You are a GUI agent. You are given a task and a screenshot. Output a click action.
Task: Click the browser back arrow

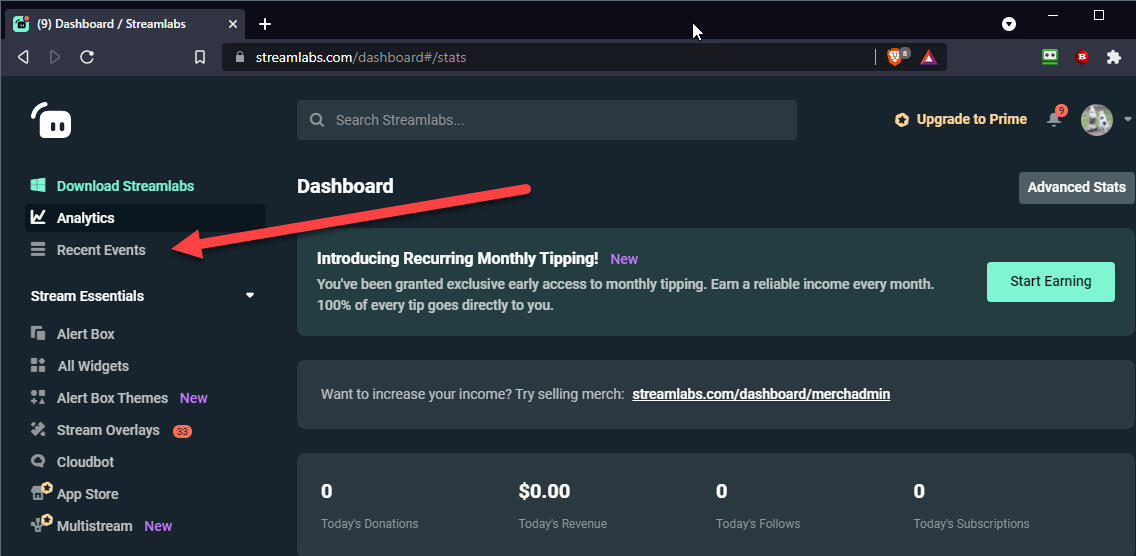click(x=23, y=57)
